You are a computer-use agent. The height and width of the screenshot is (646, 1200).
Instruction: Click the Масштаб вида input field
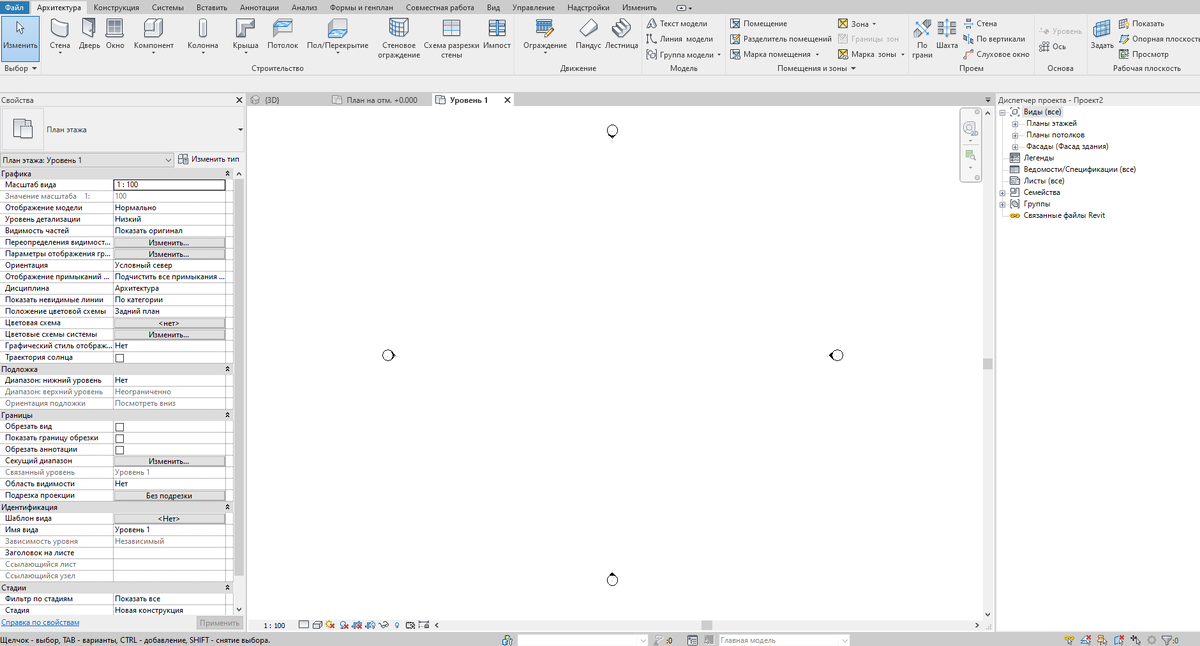point(169,185)
